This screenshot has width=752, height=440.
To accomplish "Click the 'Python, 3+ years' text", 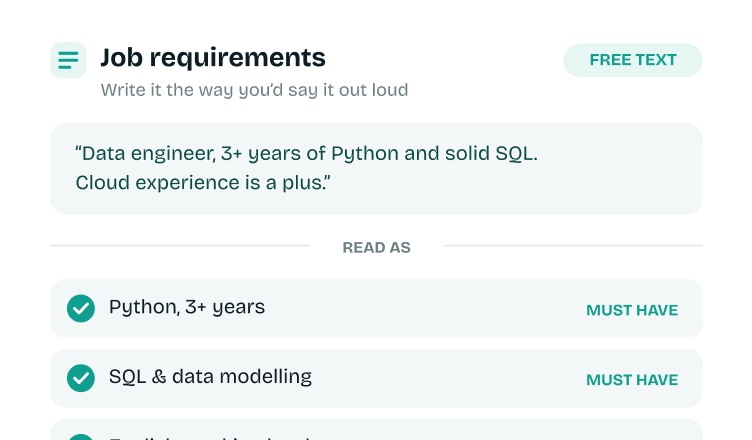I will tap(187, 307).
